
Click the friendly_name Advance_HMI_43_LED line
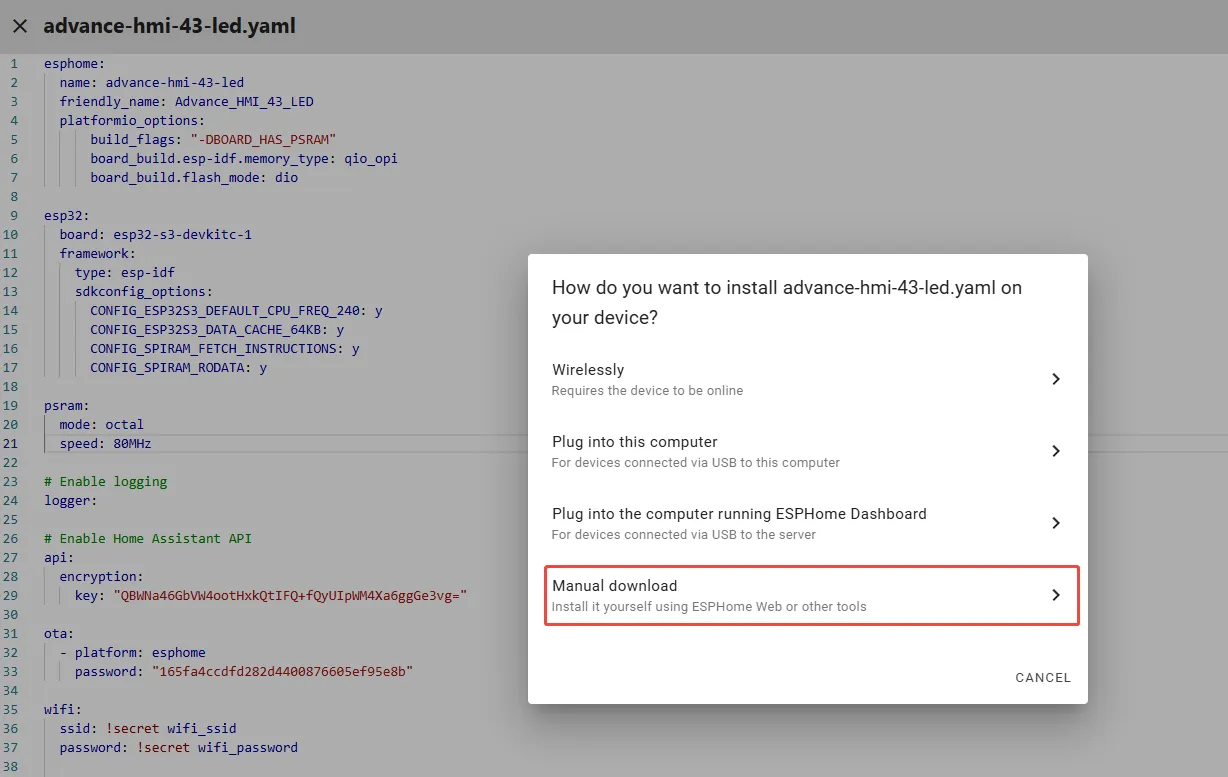coord(186,102)
